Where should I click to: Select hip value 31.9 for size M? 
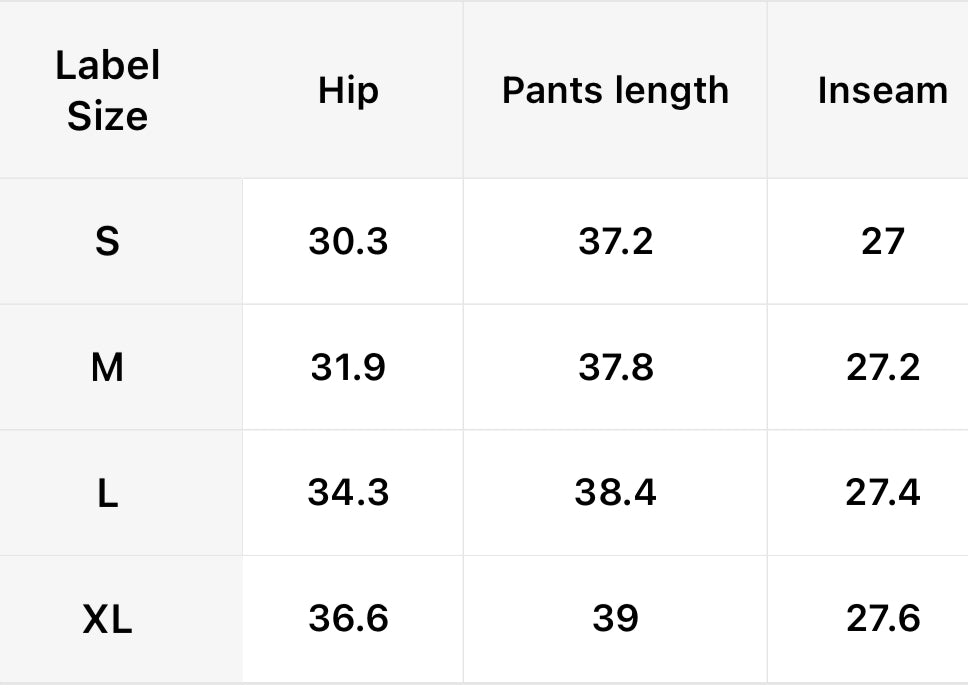coord(348,368)
